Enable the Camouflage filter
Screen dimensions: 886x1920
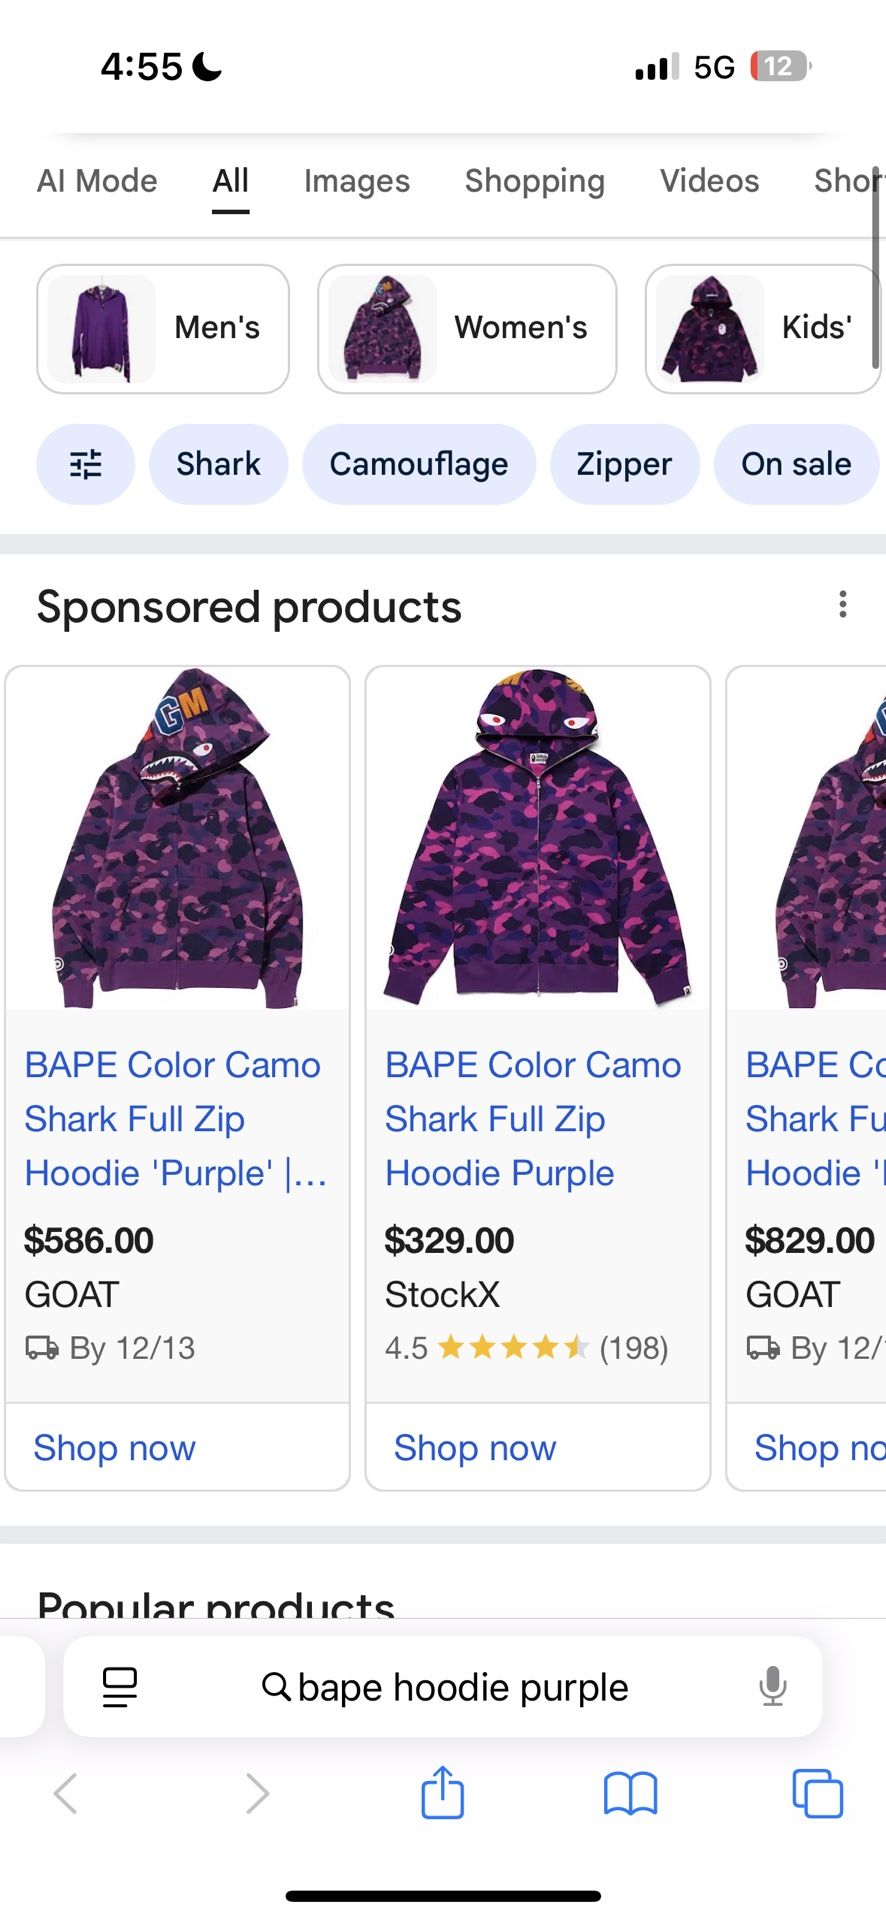click(418, 464)
